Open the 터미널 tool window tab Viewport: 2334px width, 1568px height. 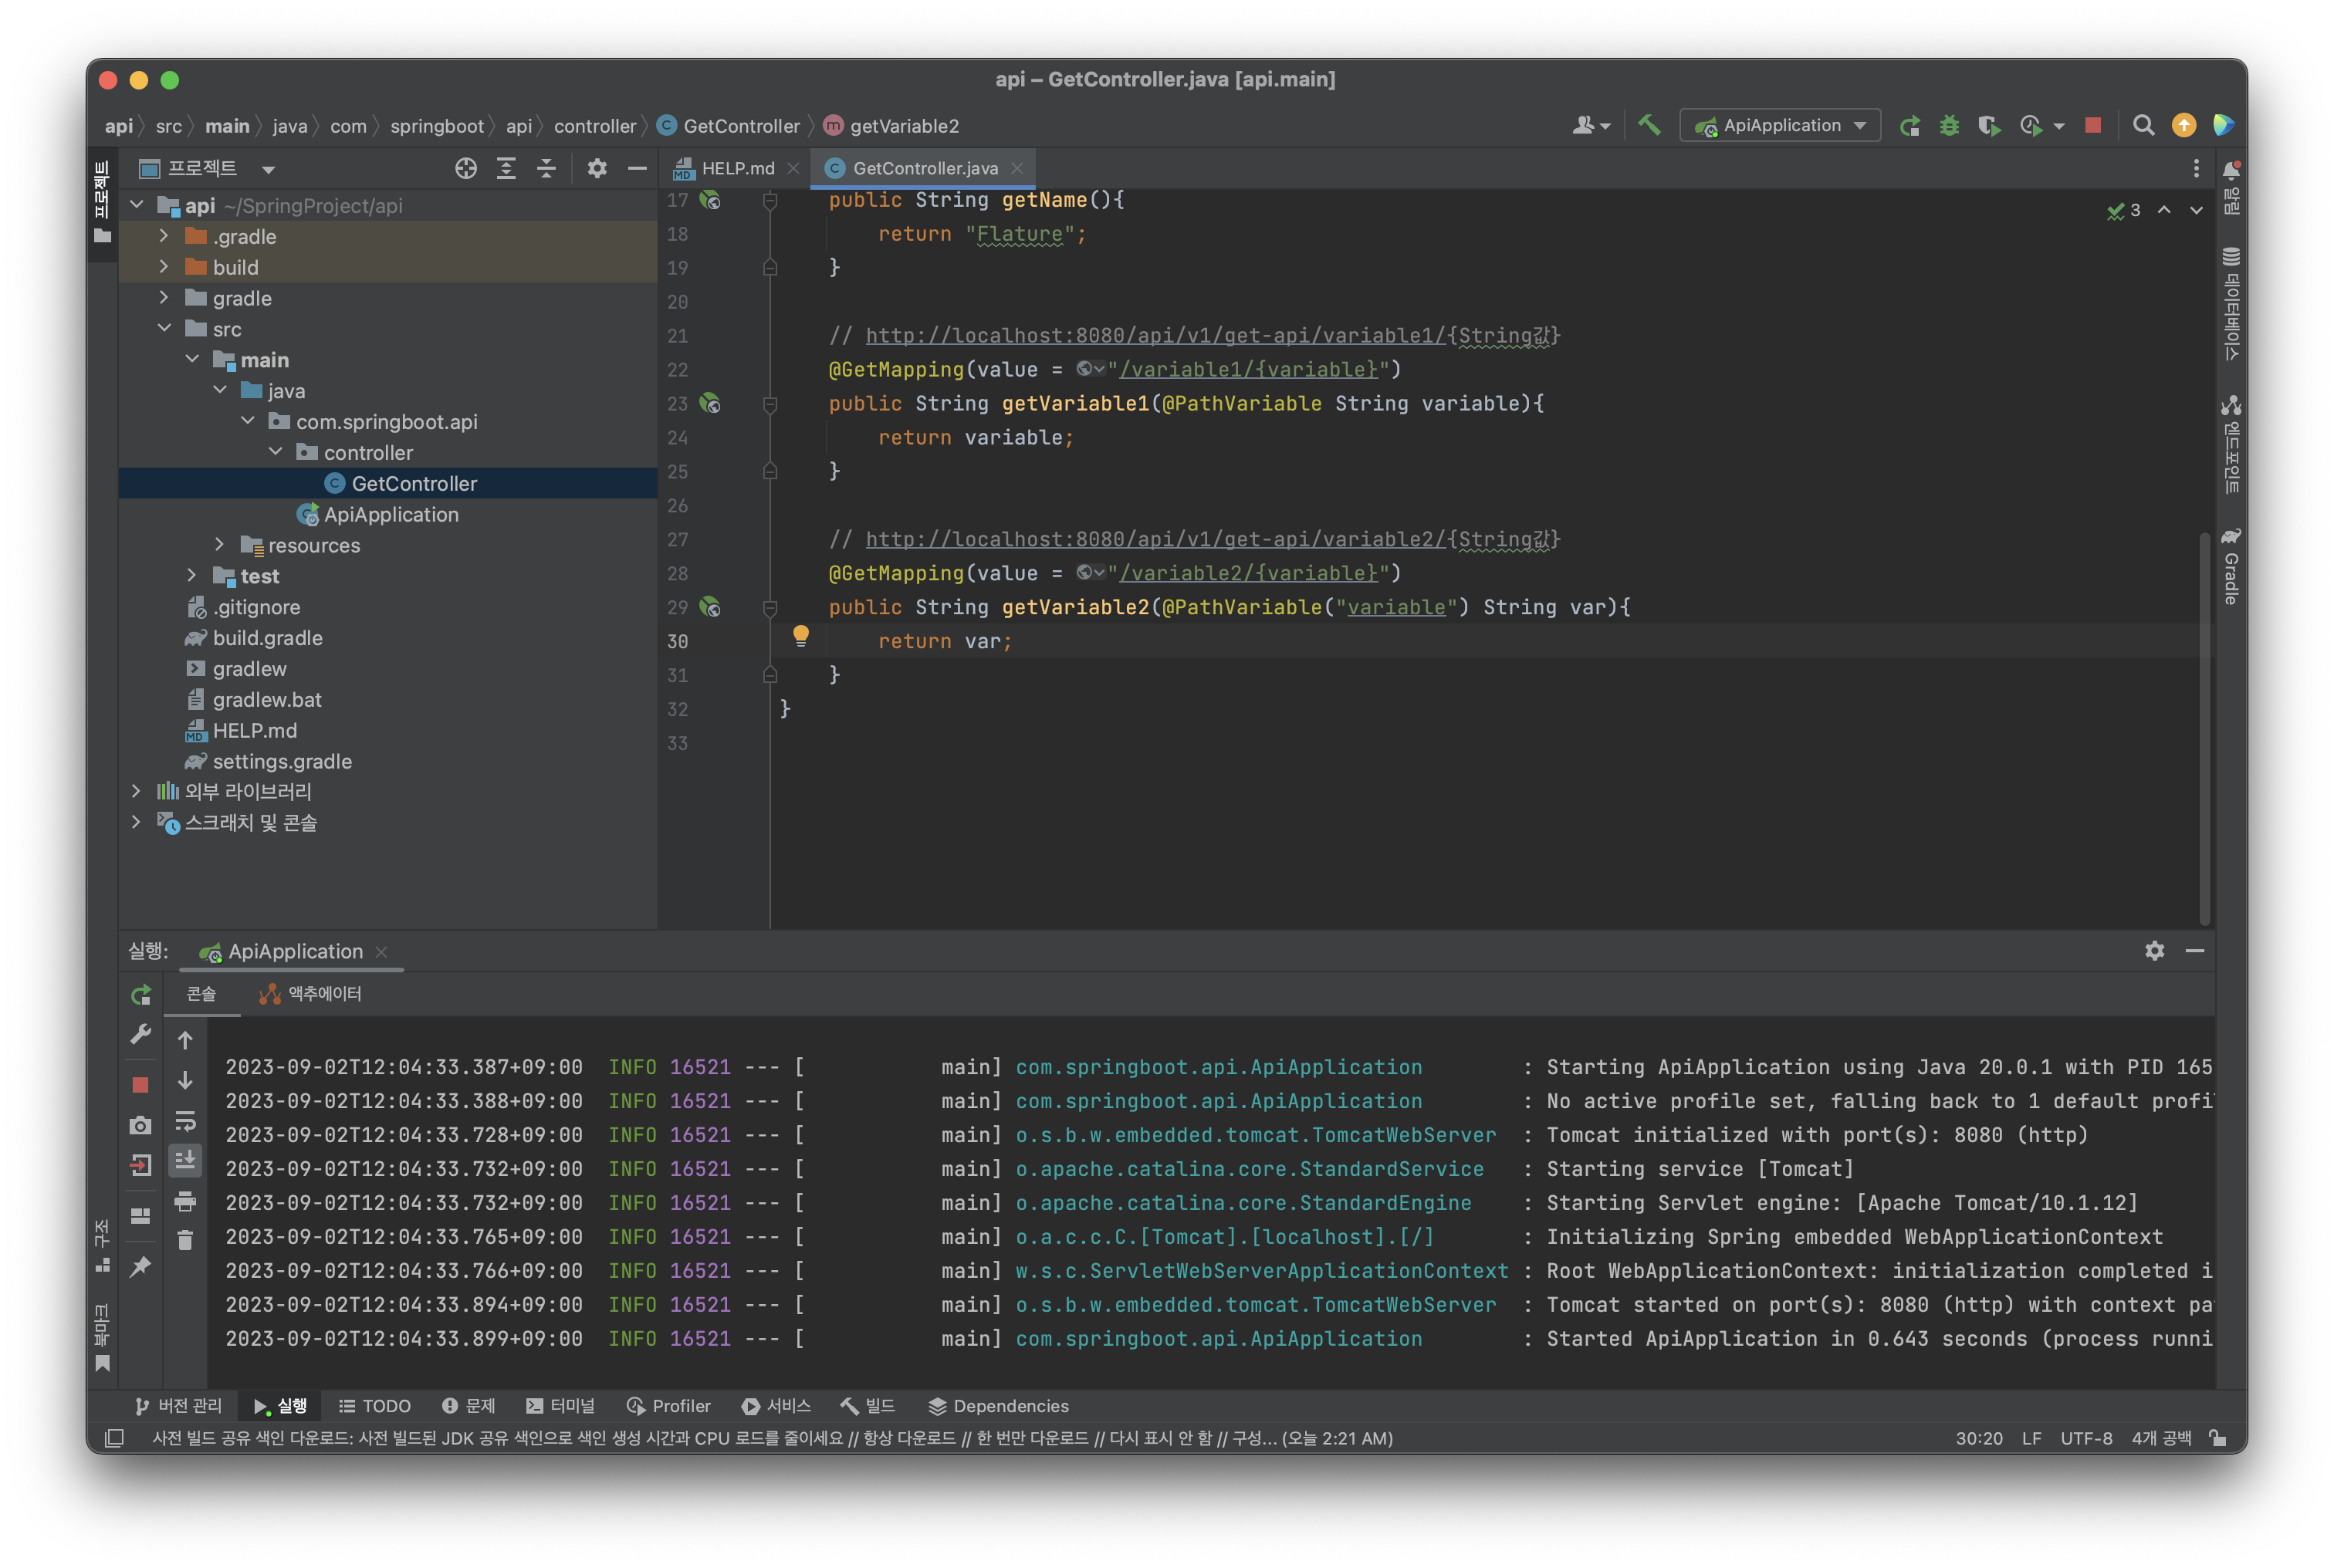560,1406
